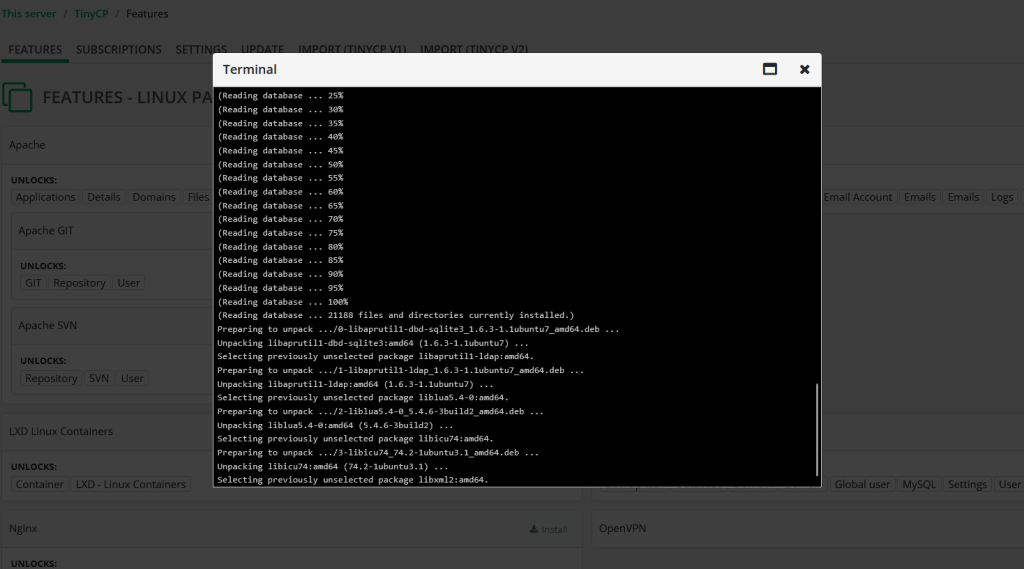Click 'Selecting previously unselected package libicu74' line
The image size is (1024, 569).
(355, 439)
